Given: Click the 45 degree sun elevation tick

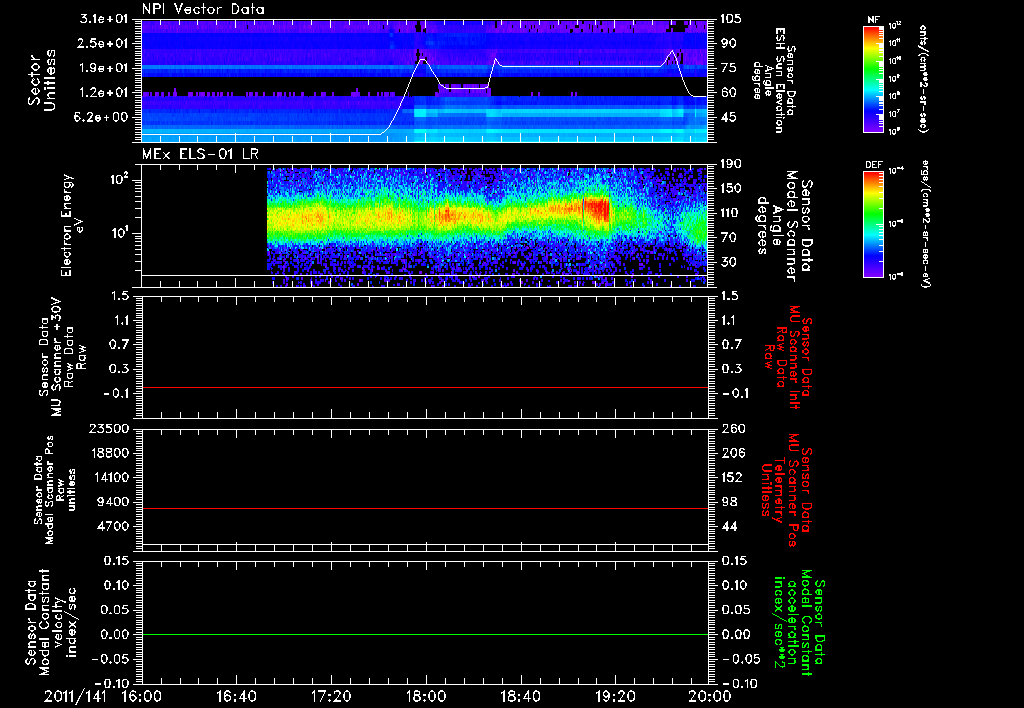Looking at the screenshot, I should [728, 117].
